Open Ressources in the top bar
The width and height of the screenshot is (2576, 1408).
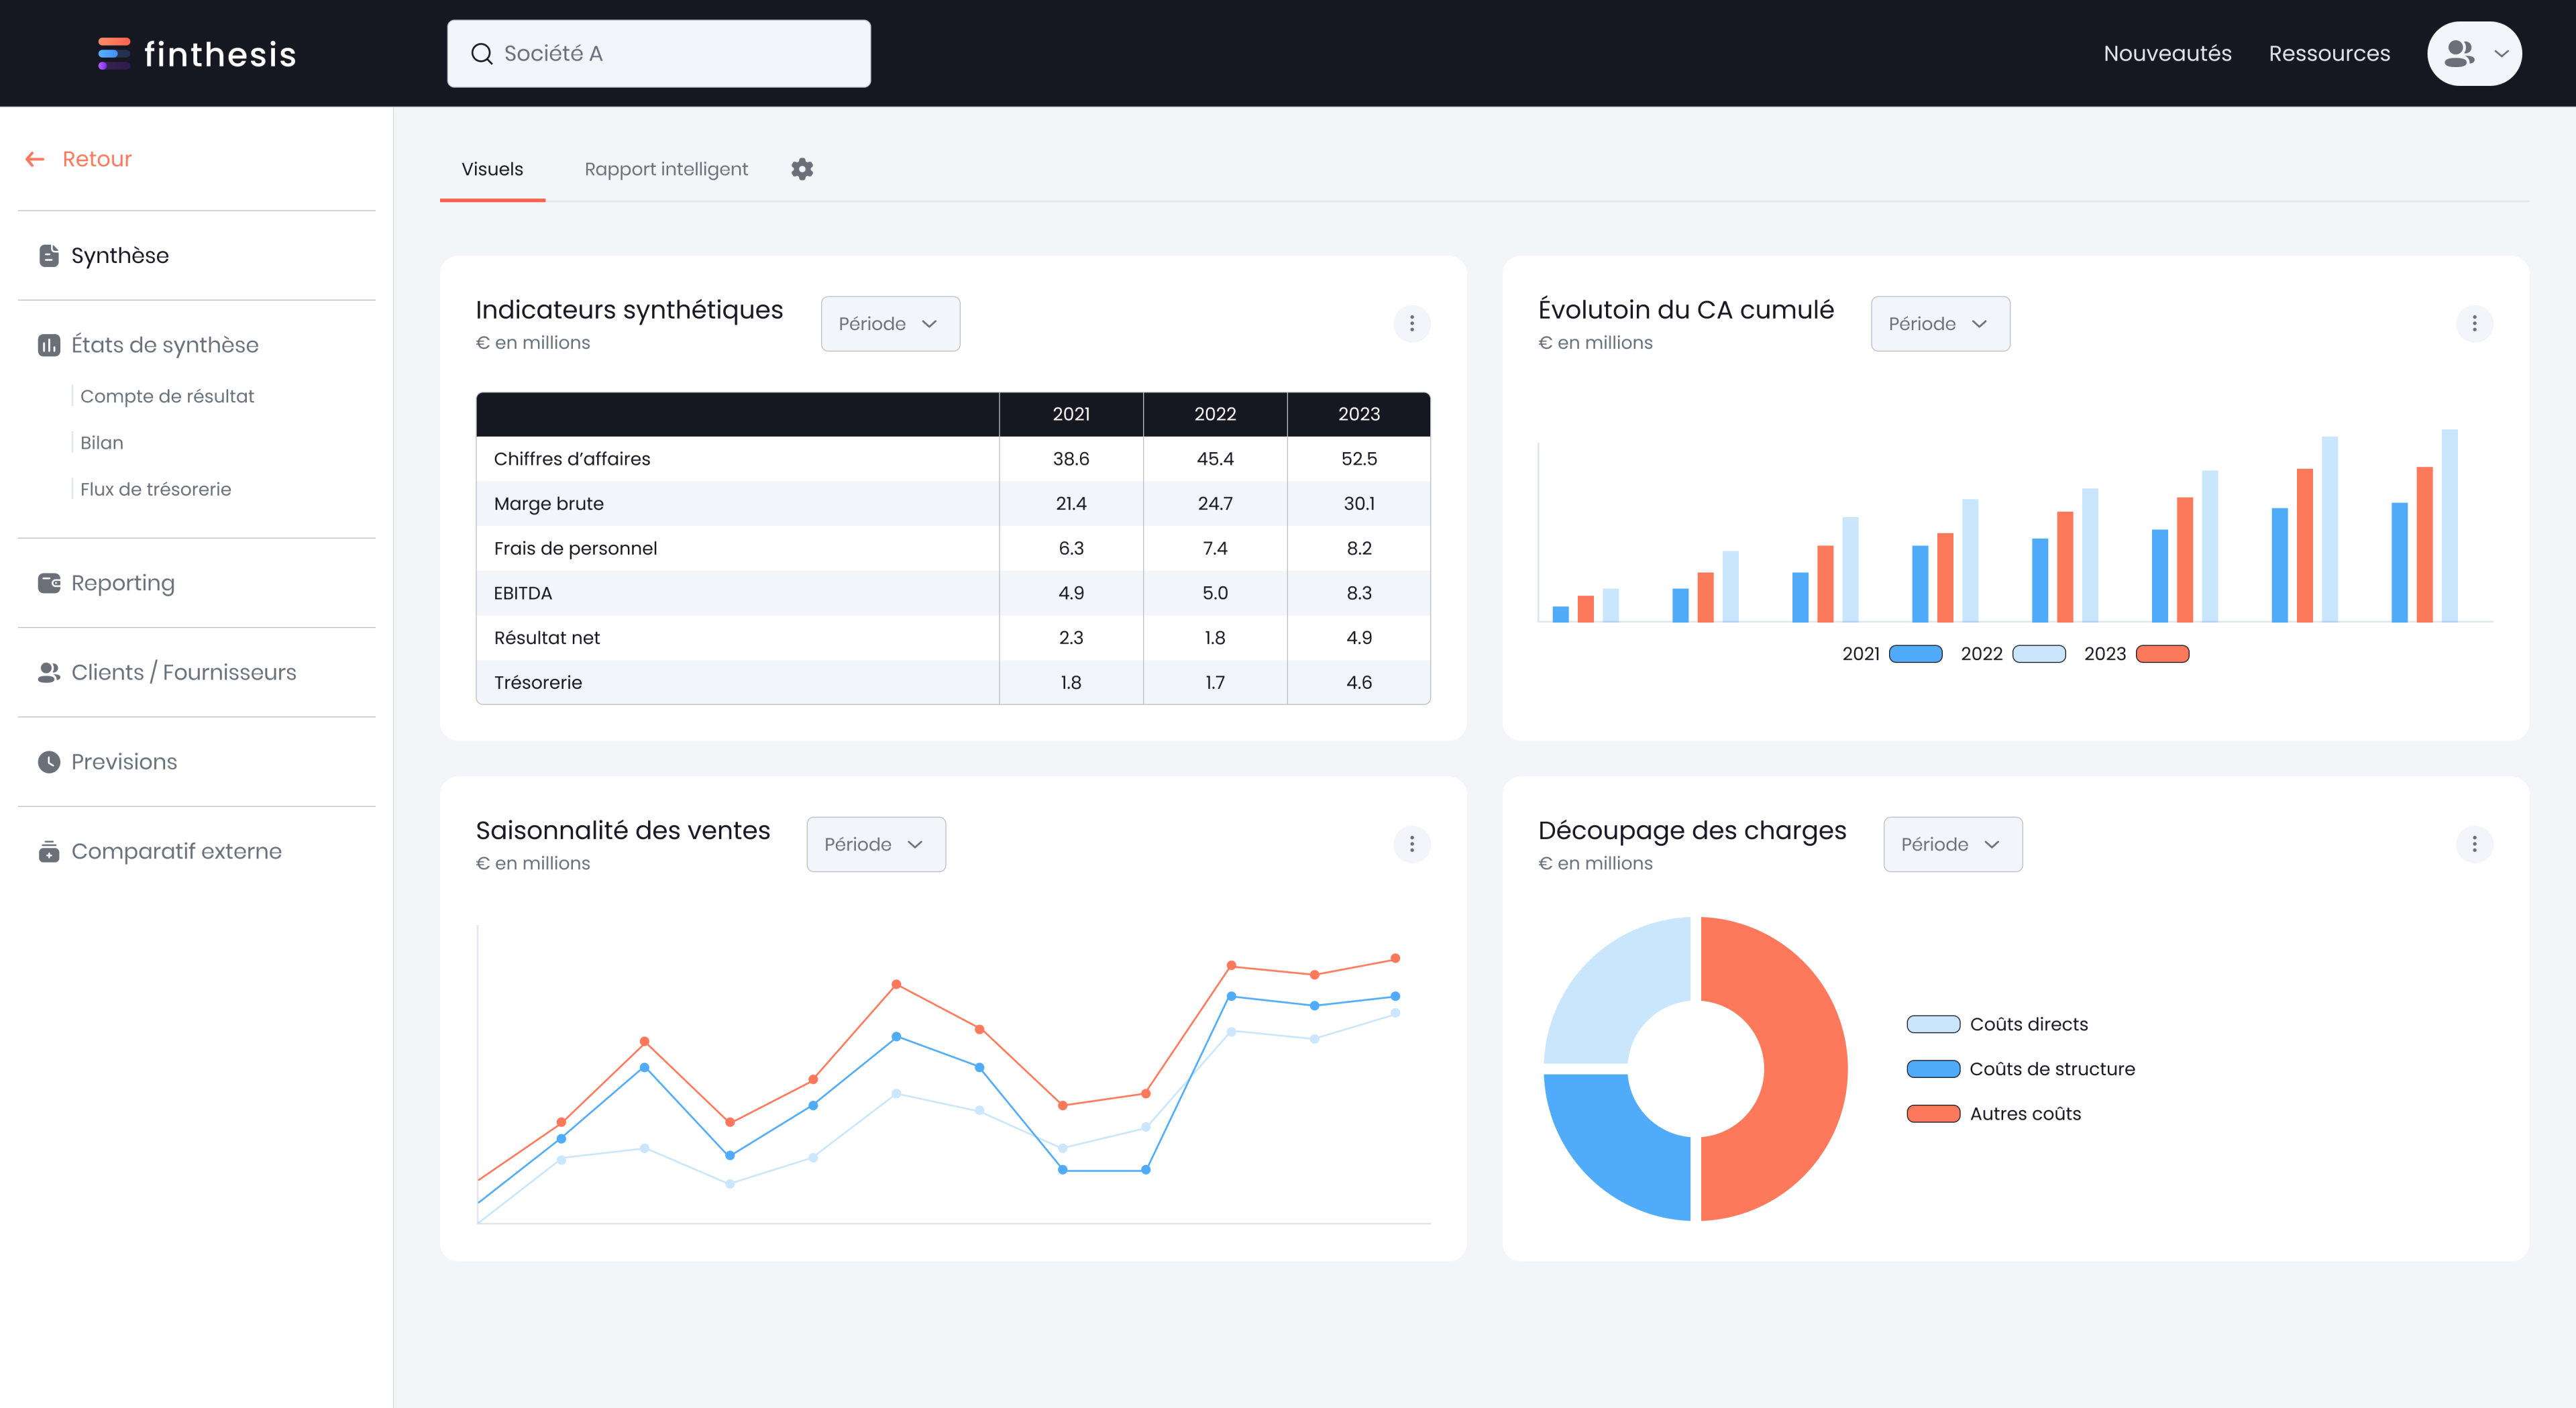(x=2329, y=54)
